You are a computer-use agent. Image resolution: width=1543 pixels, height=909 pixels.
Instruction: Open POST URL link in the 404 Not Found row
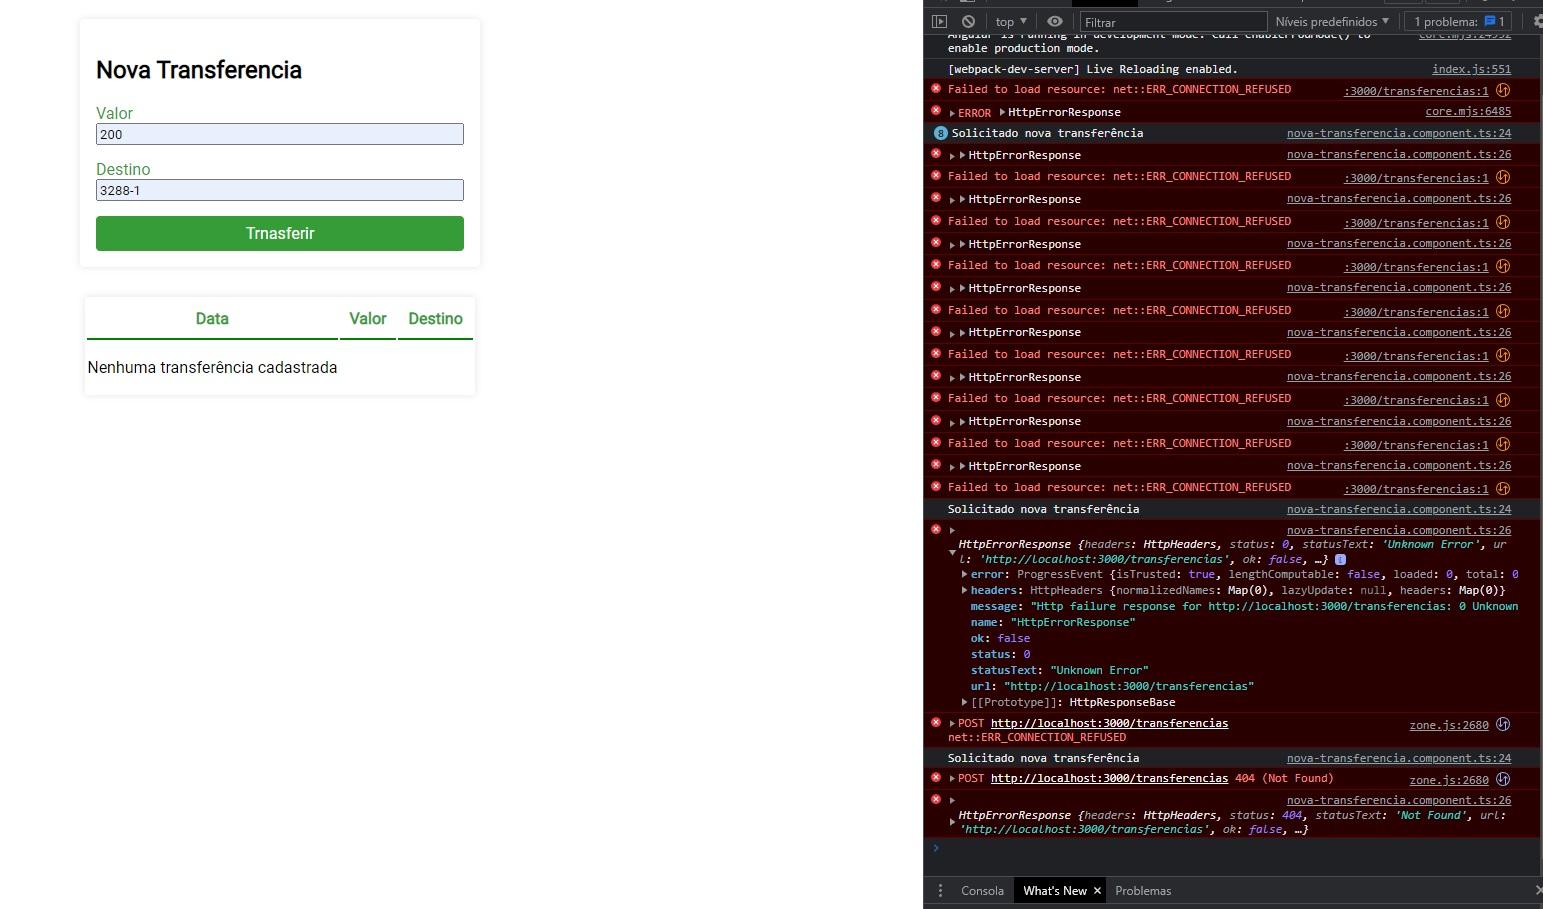(x=1109, y=778)
